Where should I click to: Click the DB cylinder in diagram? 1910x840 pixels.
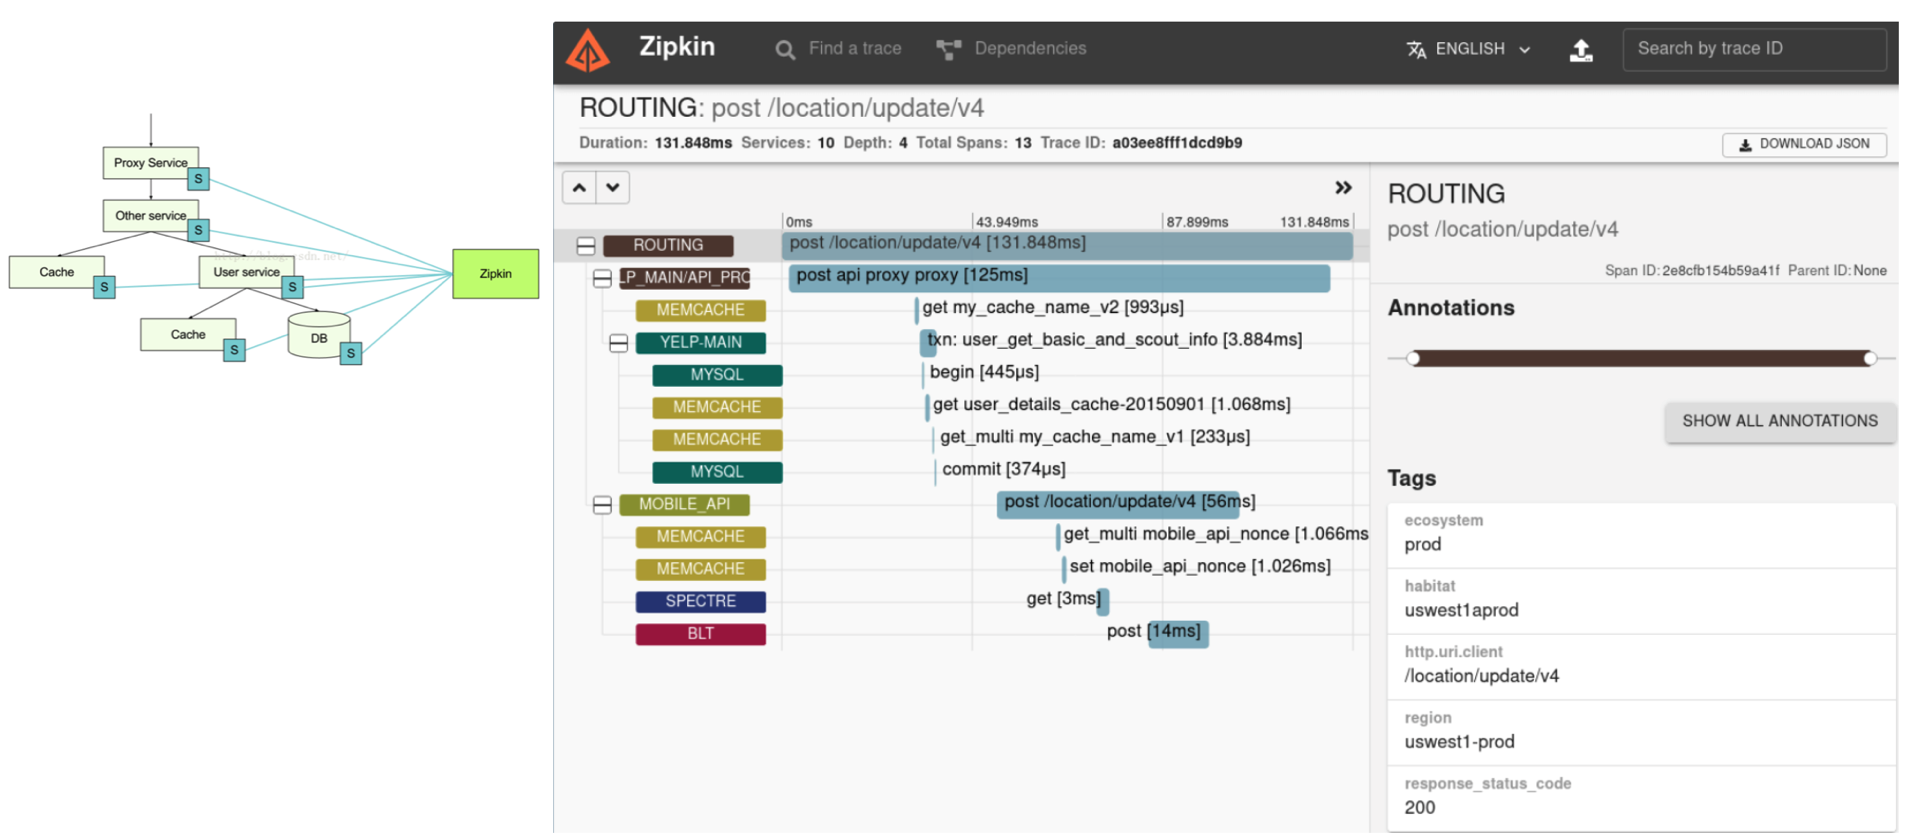319,335
